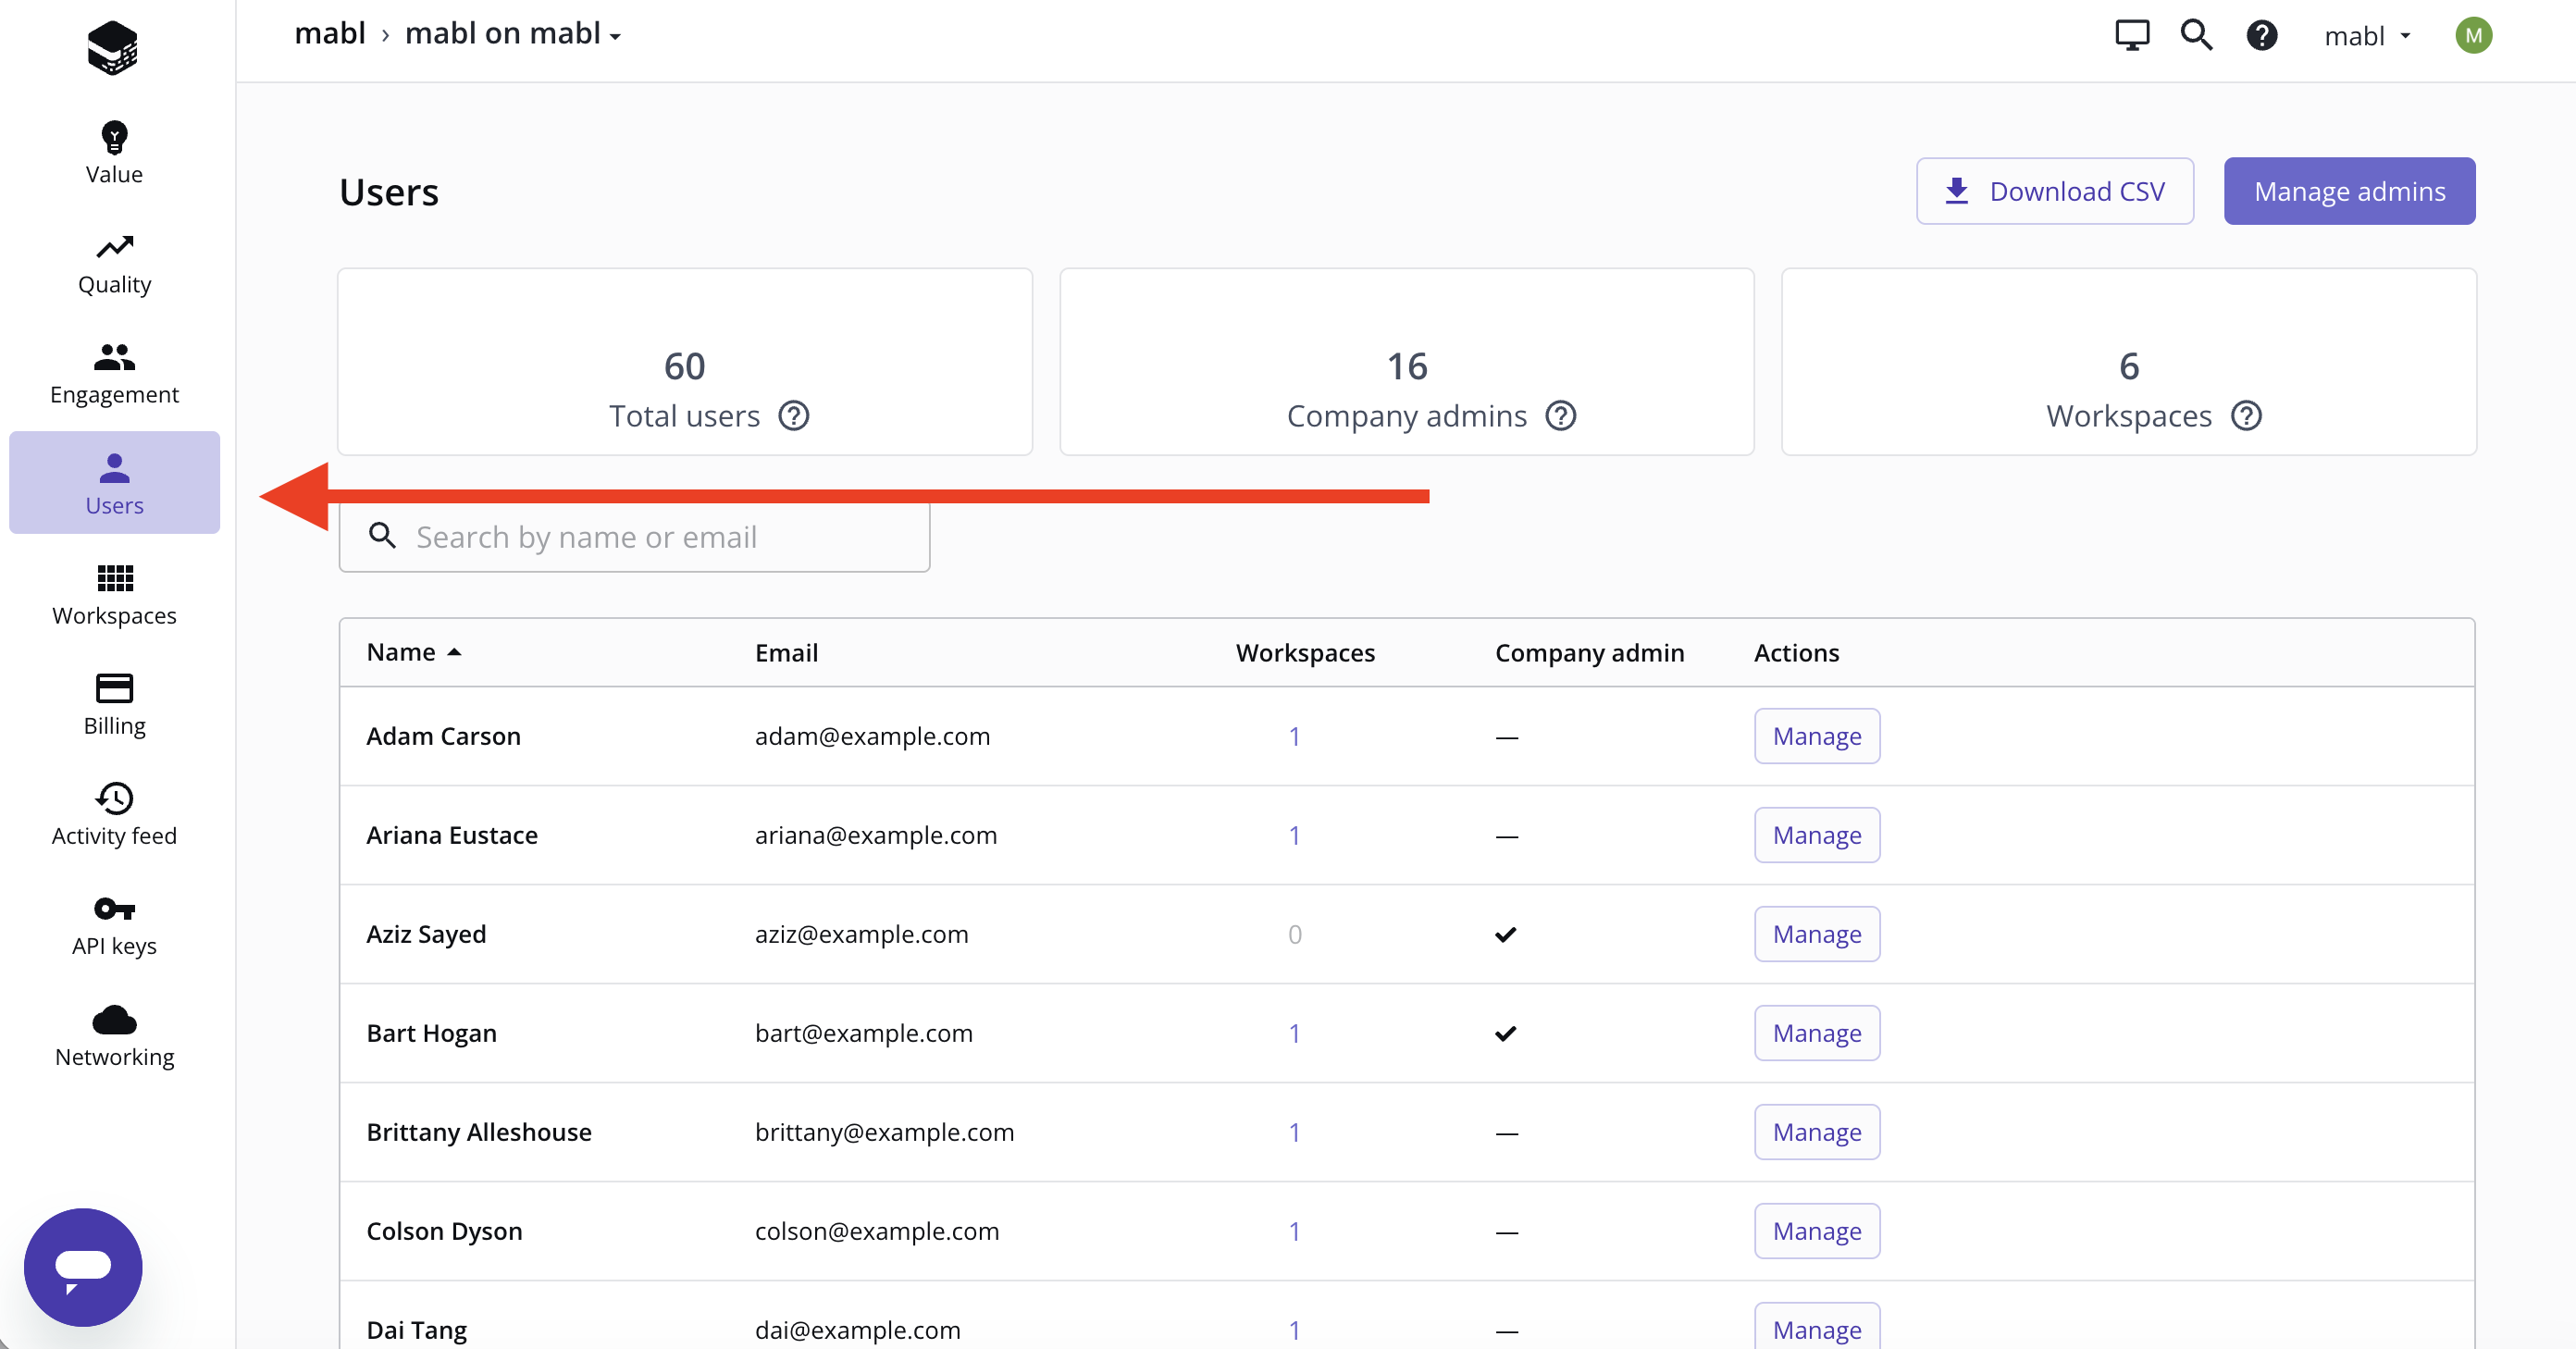Open Bart Hogan's workspace count link
2576x1349 pixels.
[x=1294, y=1033]
